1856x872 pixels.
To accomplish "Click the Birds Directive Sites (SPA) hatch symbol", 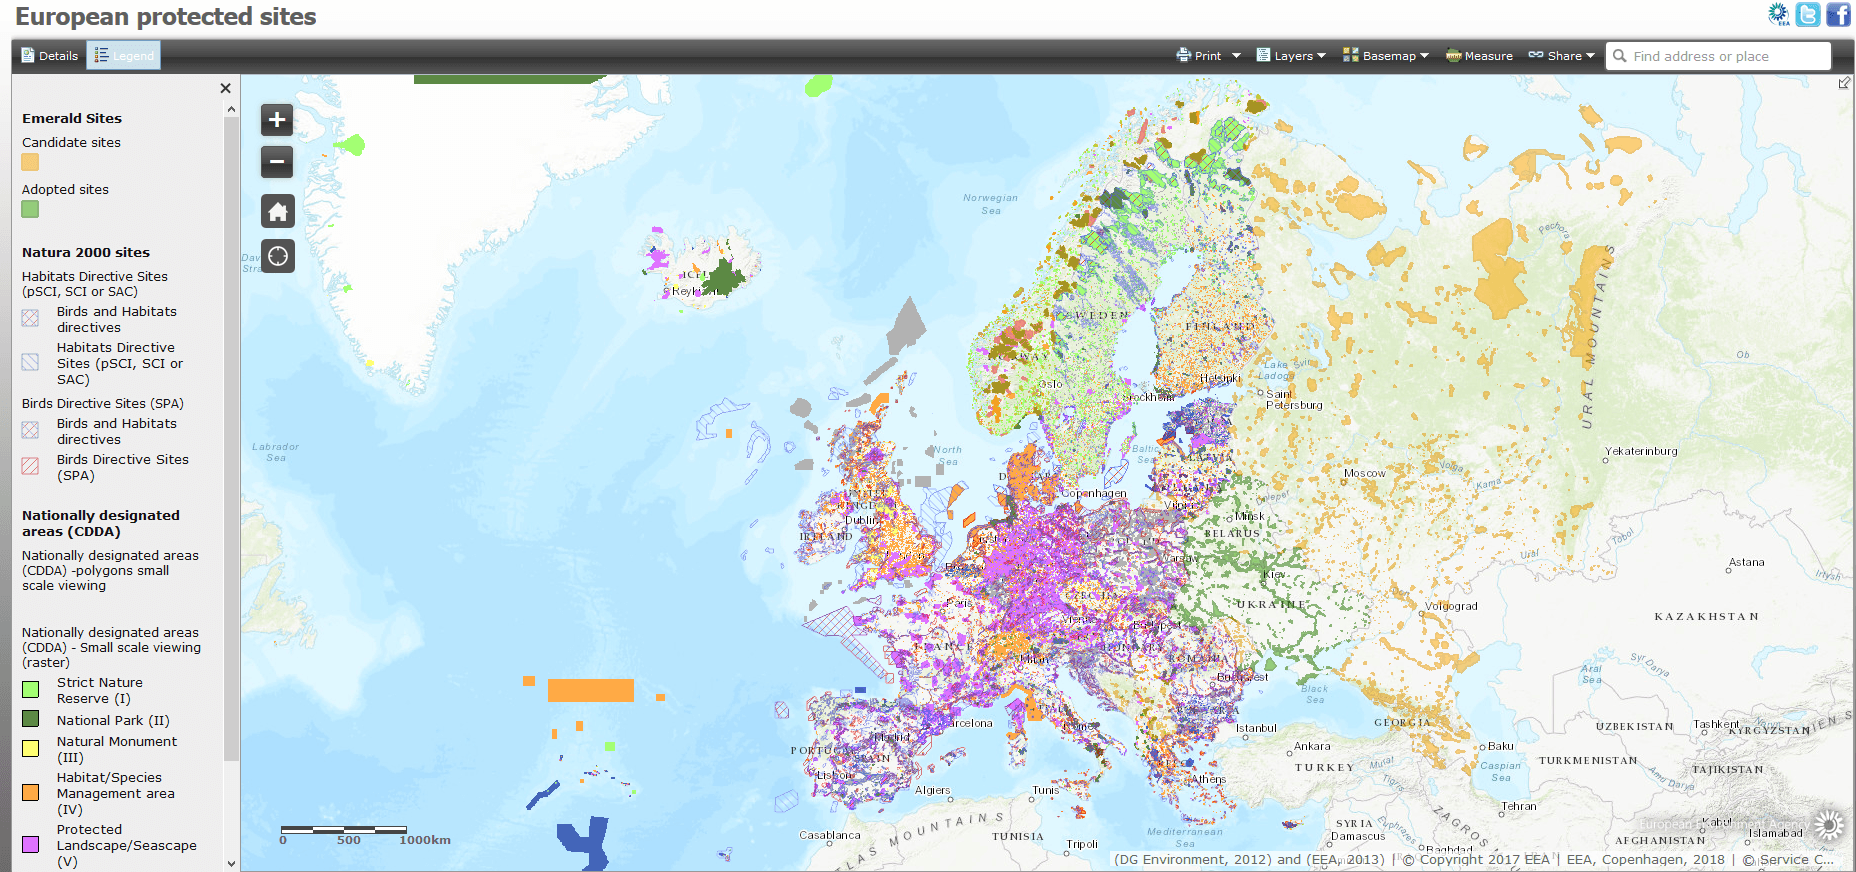I will coord(31,466).
